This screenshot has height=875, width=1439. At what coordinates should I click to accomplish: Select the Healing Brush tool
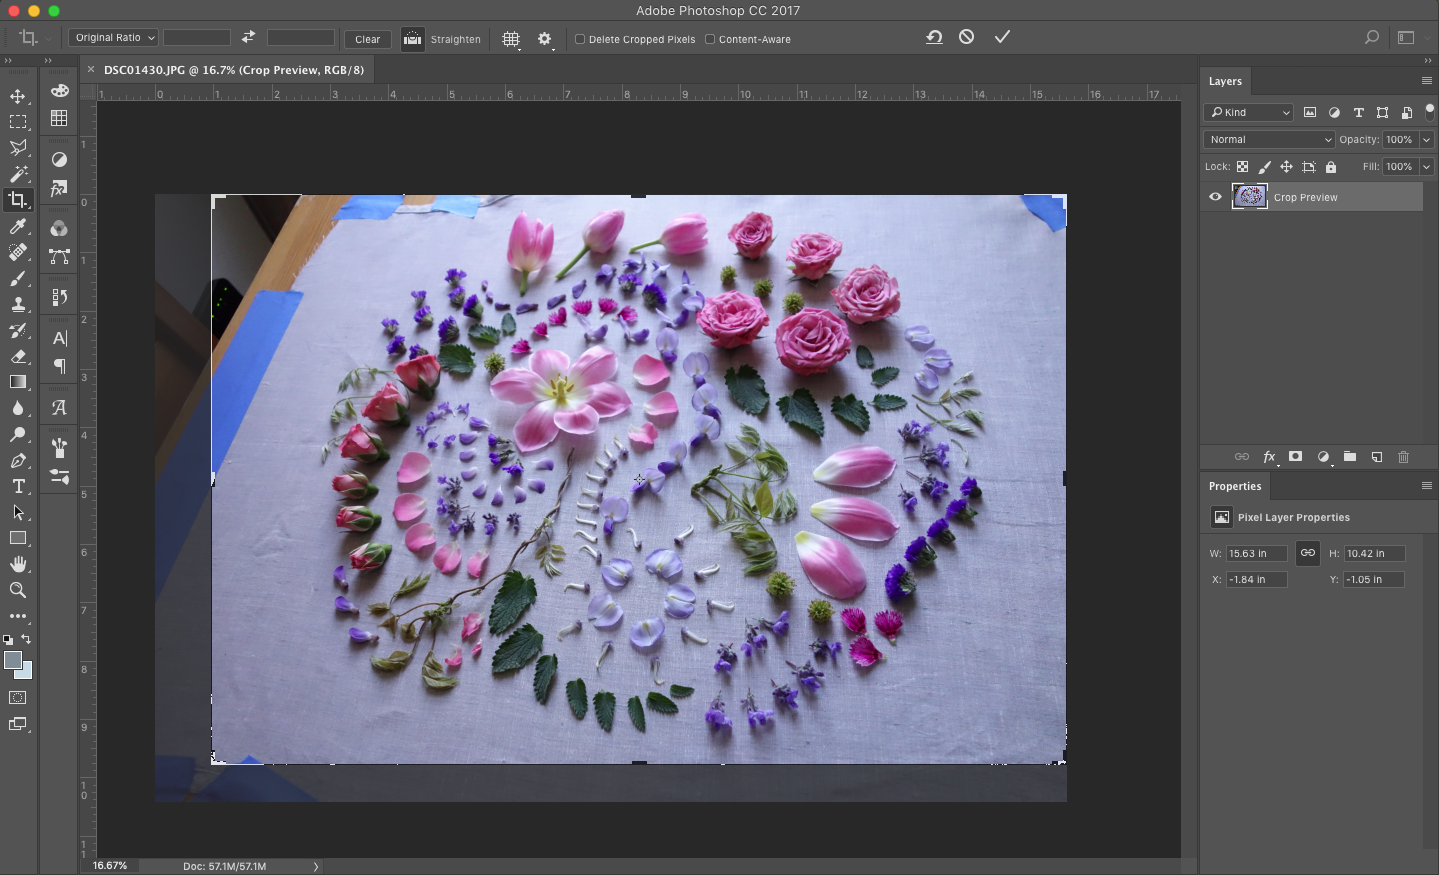(18, 253)
